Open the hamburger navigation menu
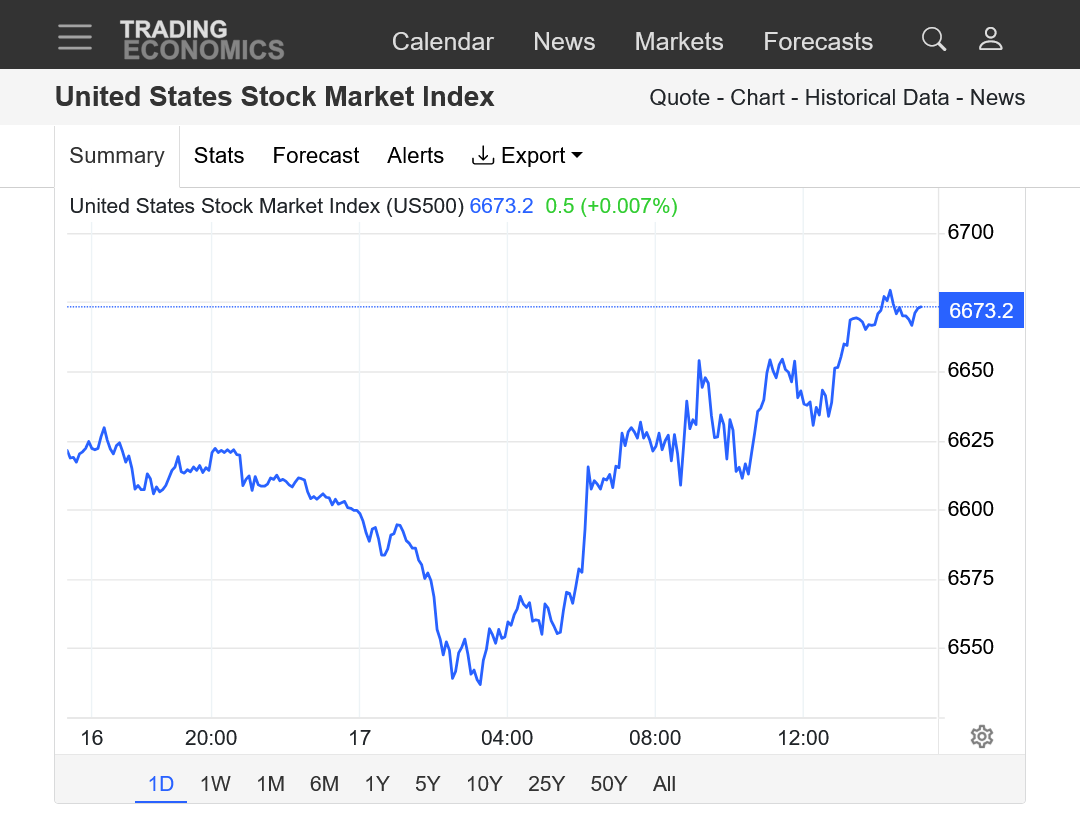Image resolution: width=1080 pixels, height=823 pixels. (x=75, y=38)
